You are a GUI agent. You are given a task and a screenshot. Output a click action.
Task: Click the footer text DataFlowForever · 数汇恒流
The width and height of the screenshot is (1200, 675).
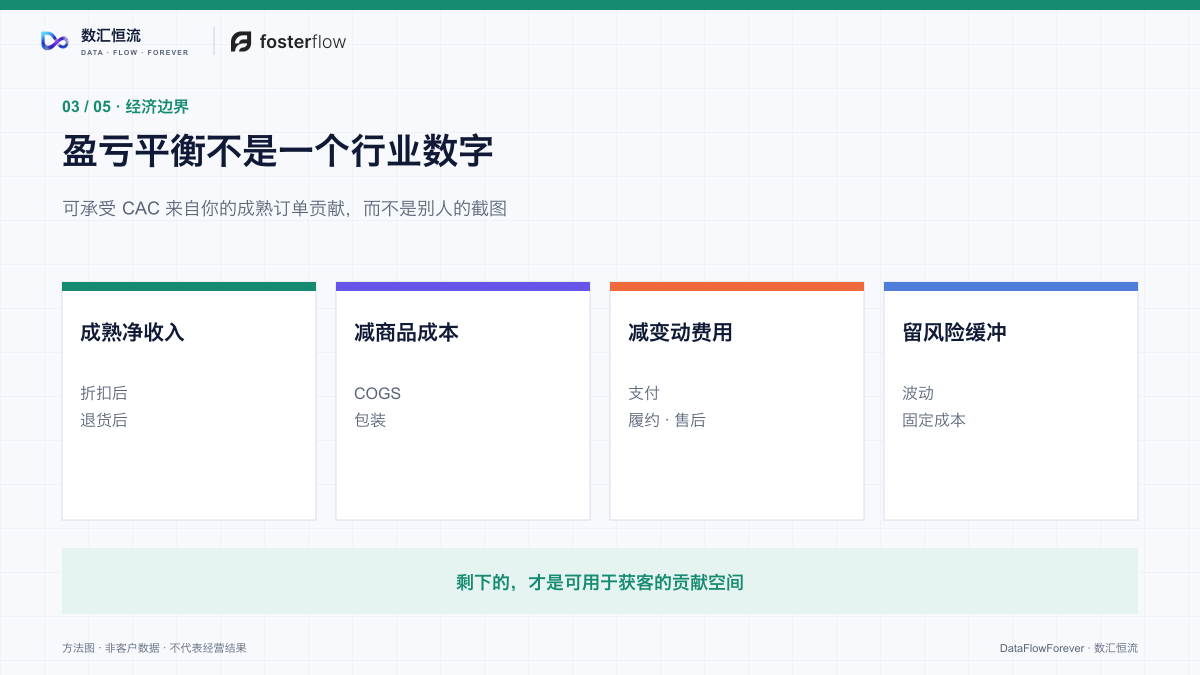coord(1069,648)
